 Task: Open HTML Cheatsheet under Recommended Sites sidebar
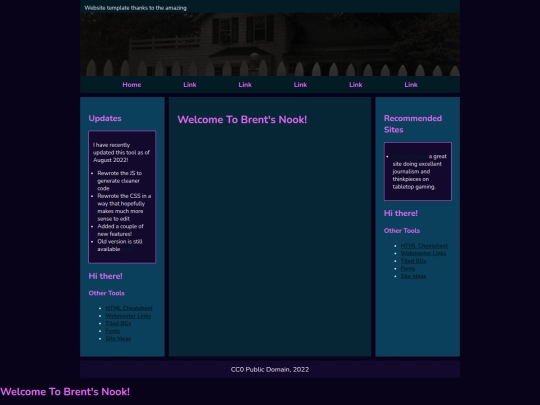(x=424, y=246)
